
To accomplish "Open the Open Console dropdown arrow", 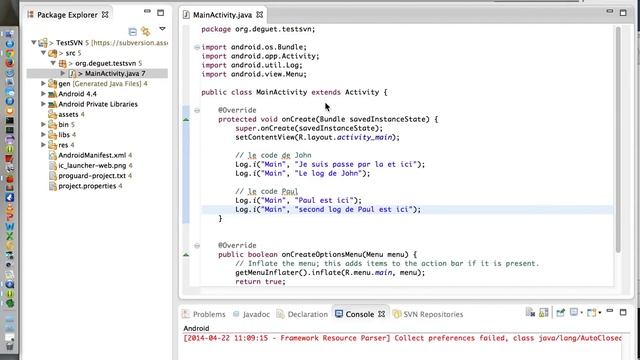I will click(x=600, y=313).
